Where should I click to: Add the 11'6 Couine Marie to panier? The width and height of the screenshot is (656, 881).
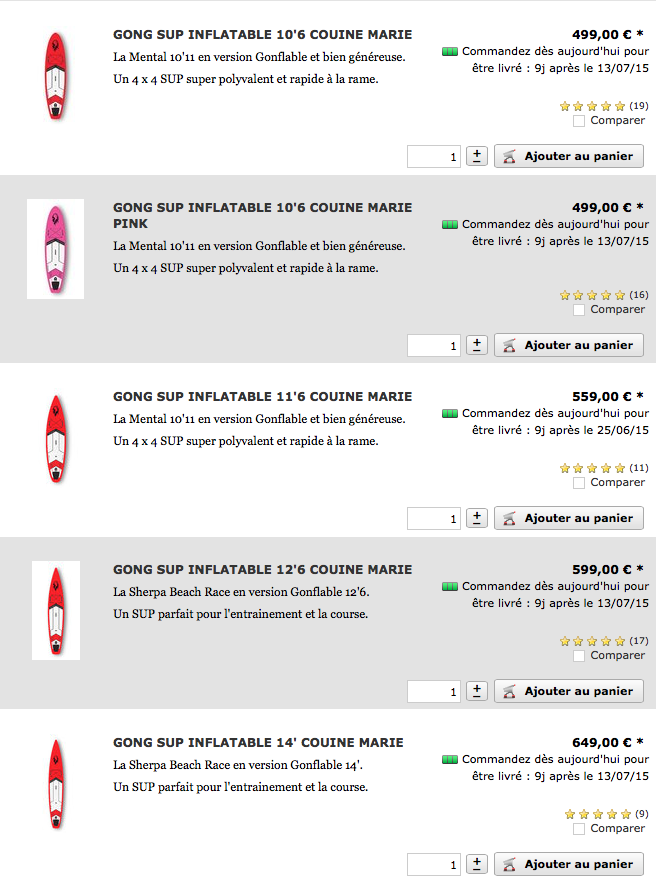coord(569,518)
